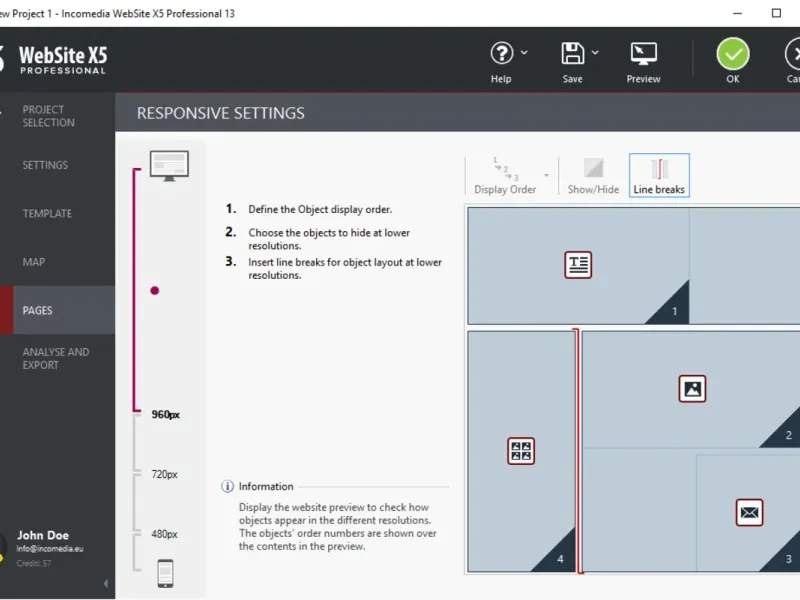Click 'Insert line breaks' instruction text
The height and width of the screenshot is (600, 800).
(345, 268)
